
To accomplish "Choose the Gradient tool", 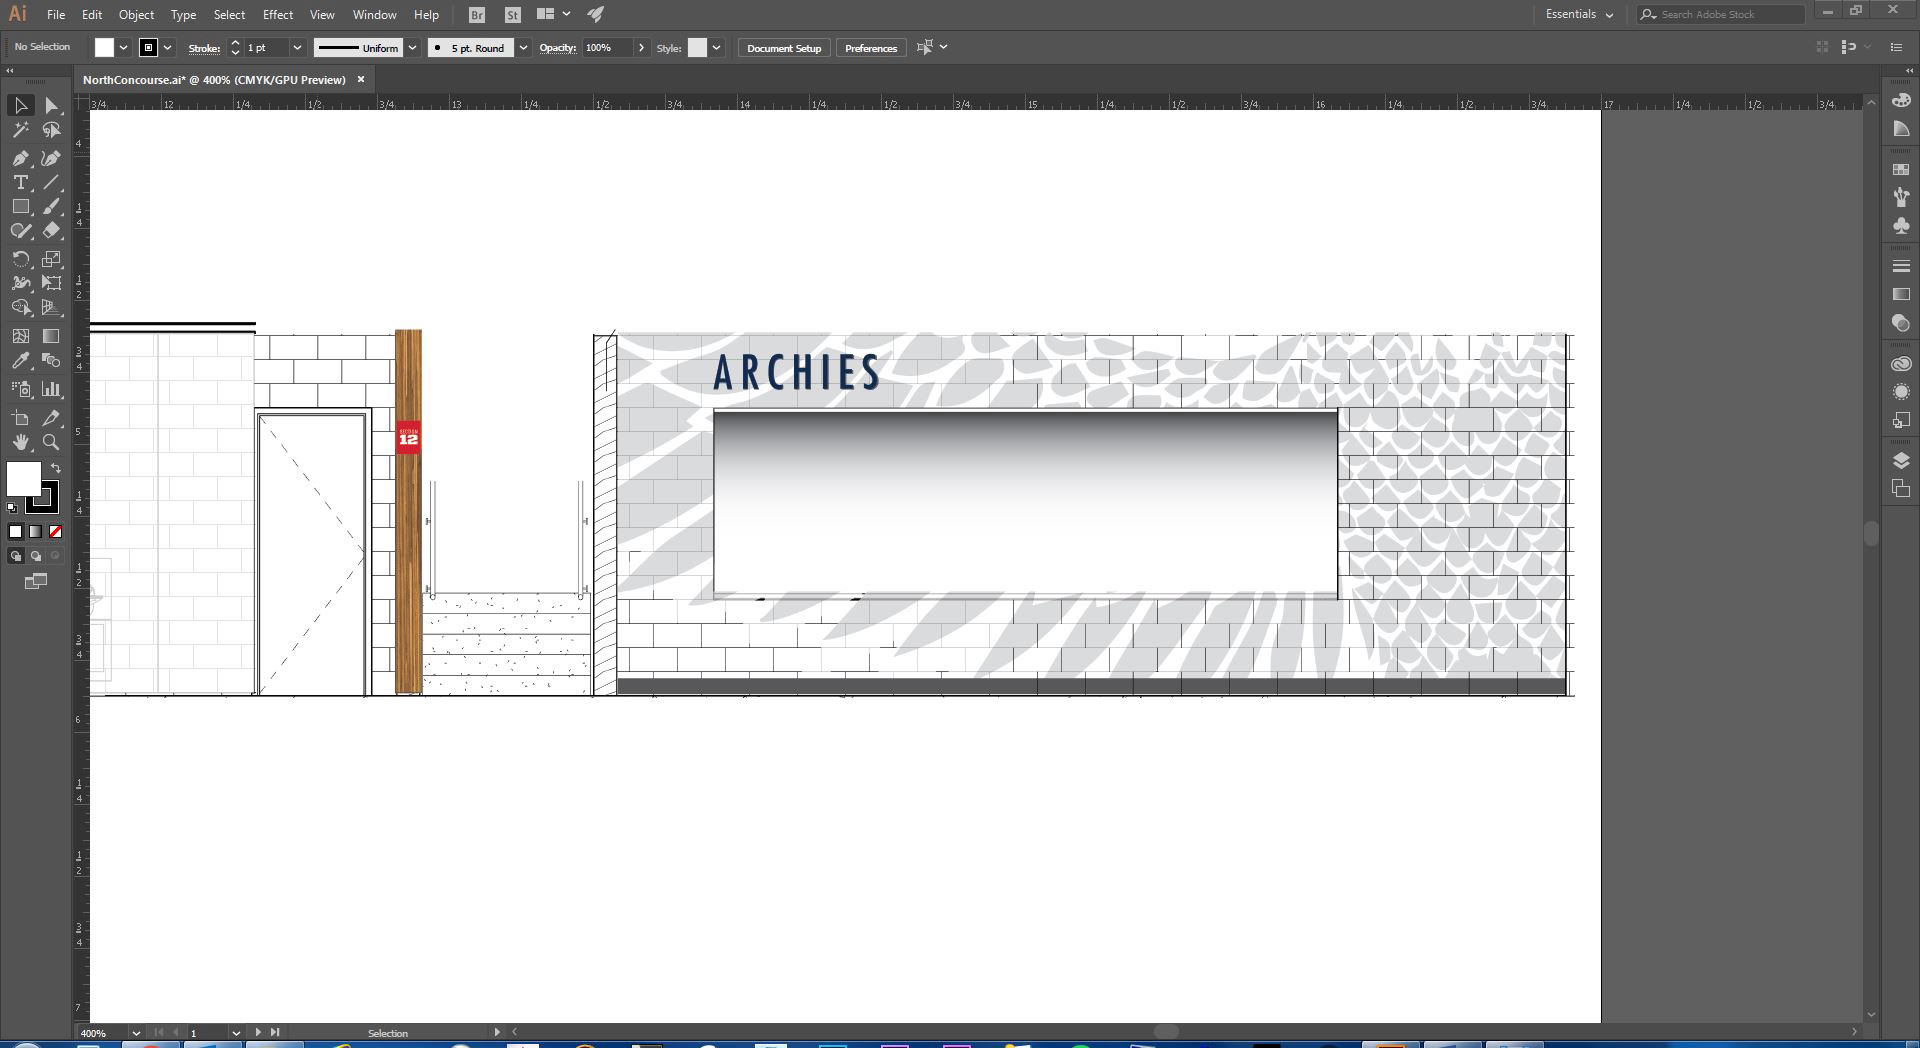I will pyautogui.click(x=52, y=336).
